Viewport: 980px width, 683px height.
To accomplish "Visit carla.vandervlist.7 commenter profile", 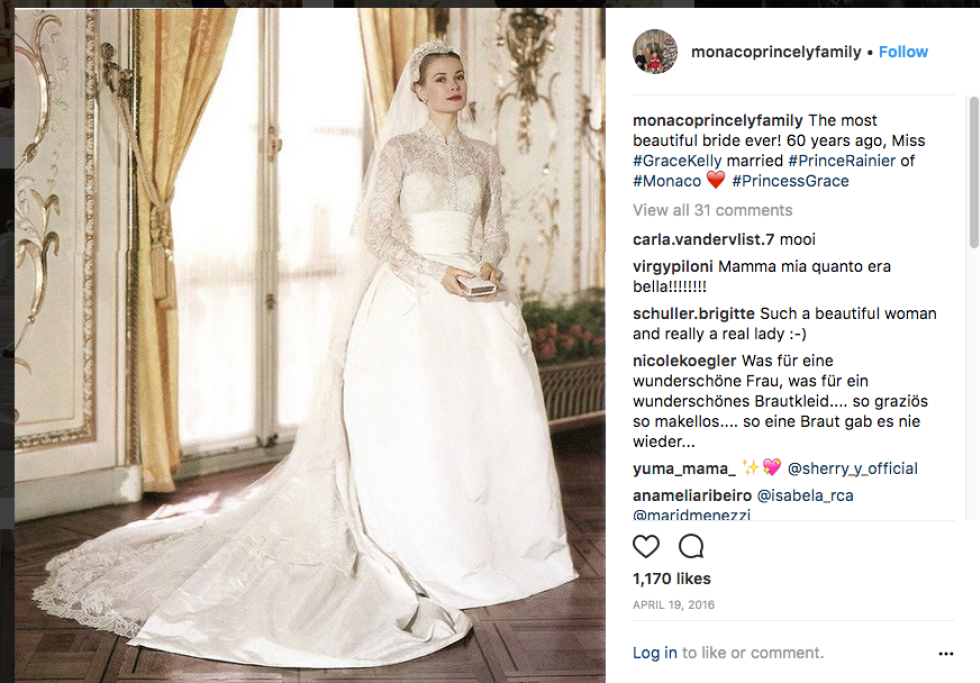I will (703, 239).
